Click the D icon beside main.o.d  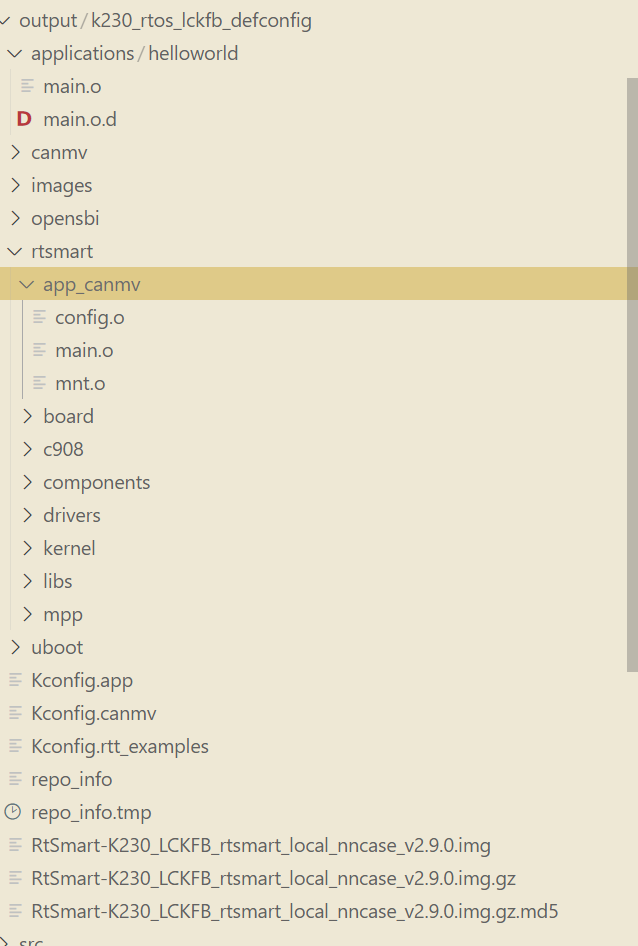click(x=24, y=120)
